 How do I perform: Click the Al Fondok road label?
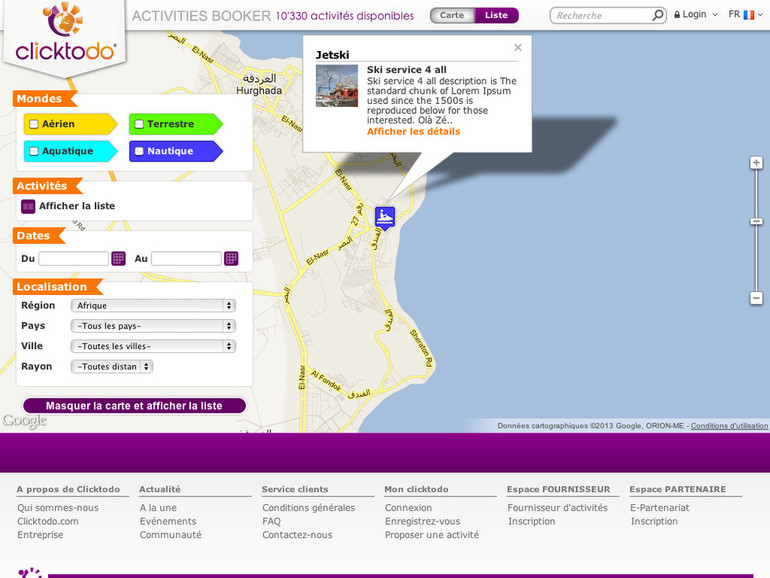(326, 381)
